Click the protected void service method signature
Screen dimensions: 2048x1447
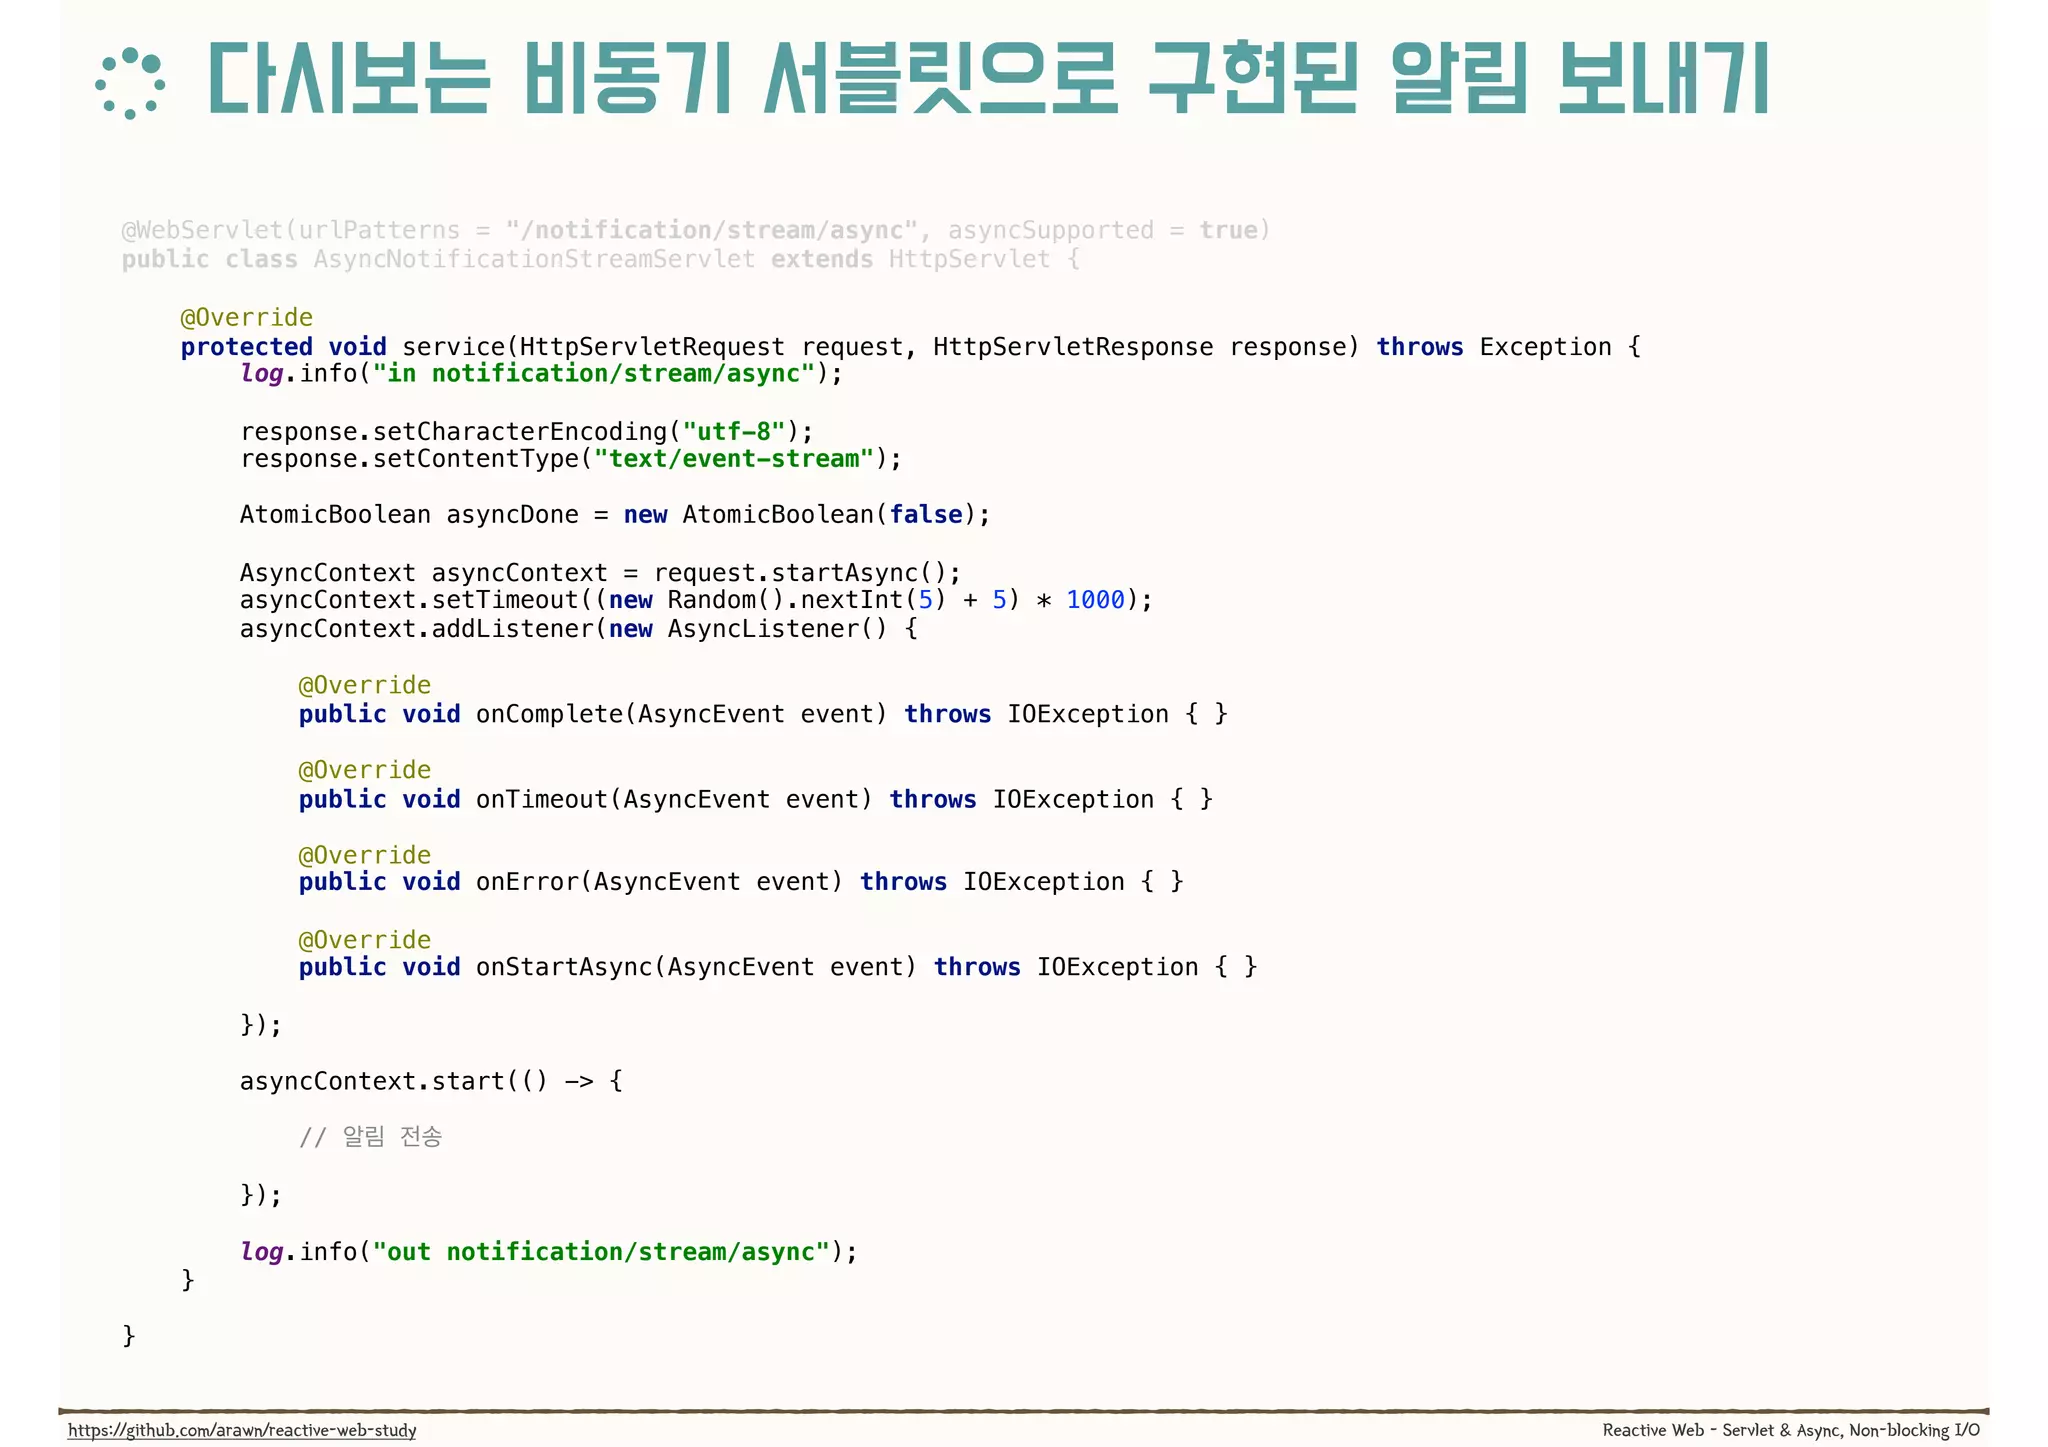coord(910,347)
